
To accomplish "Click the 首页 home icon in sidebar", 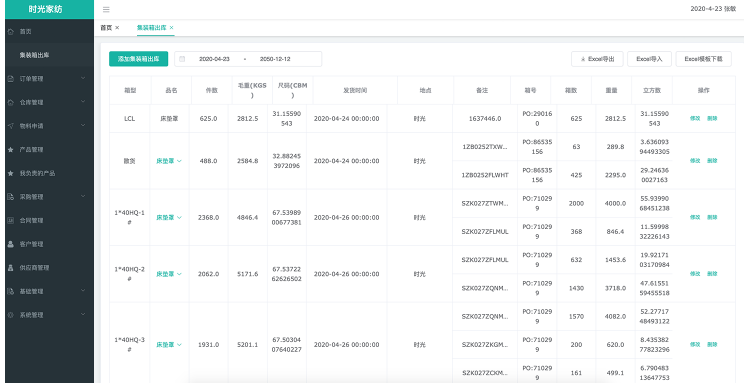I will 10,31.
